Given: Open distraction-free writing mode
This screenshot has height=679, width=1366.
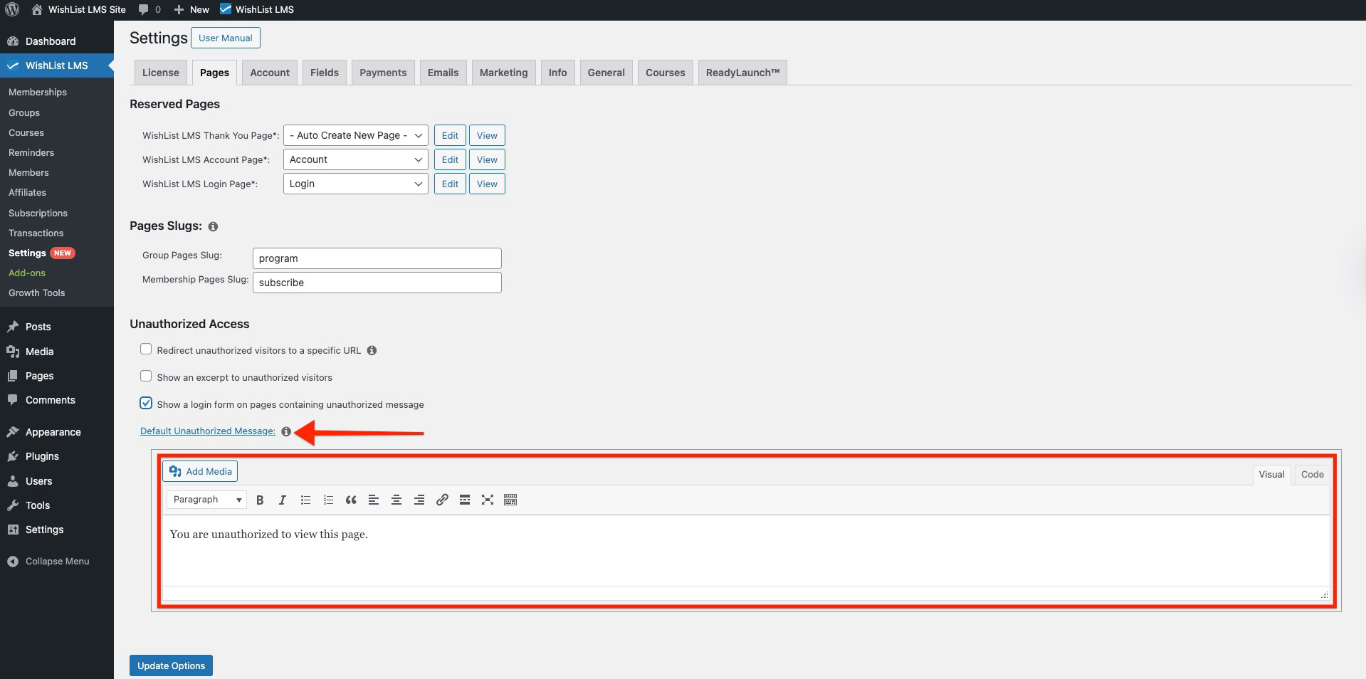Looking at the screenshot, I should pyautogui.click(x=488, y=500).
